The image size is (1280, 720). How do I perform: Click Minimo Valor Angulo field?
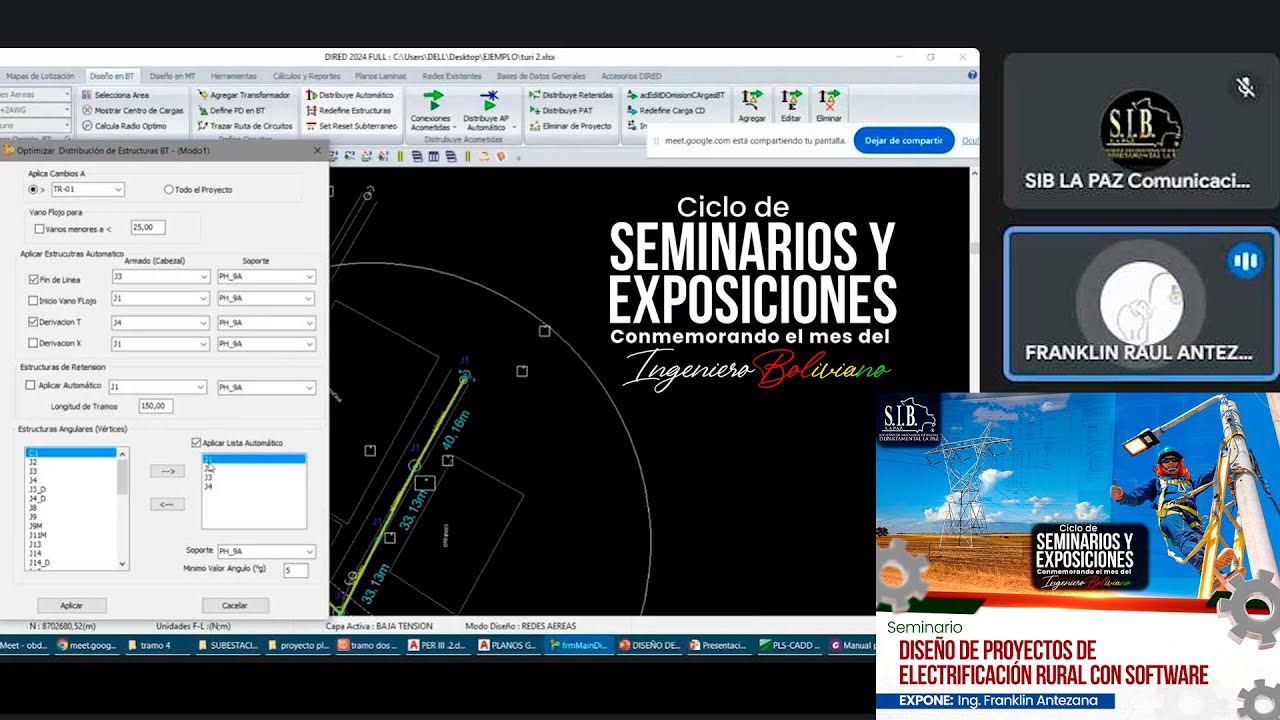pos(295,570)
